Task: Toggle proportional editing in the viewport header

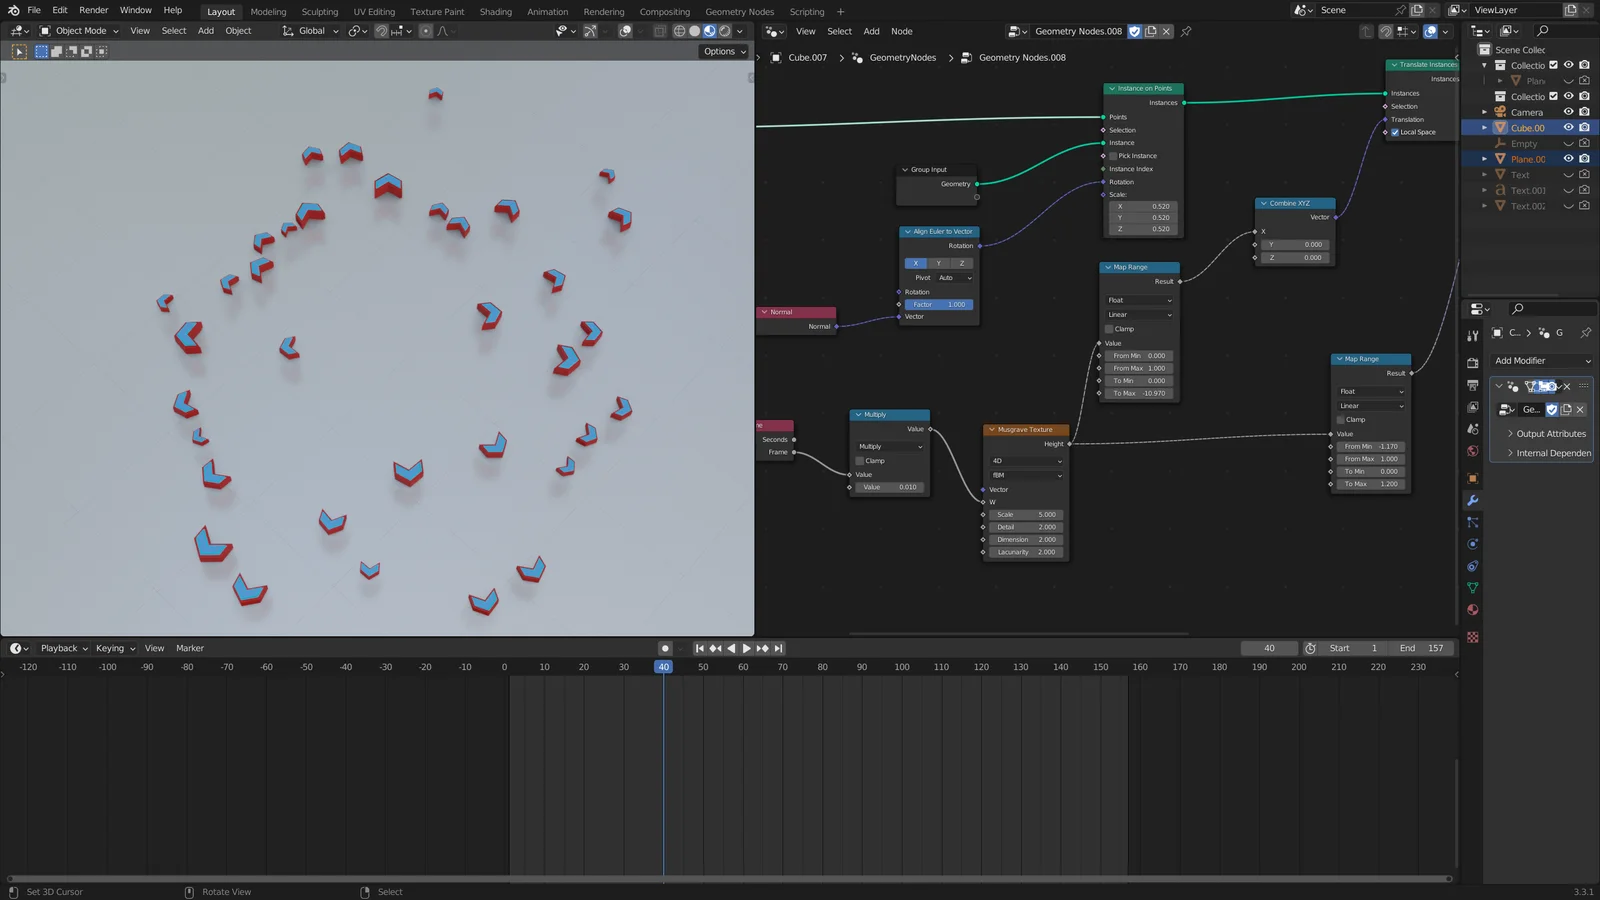Action: point(425,31)
